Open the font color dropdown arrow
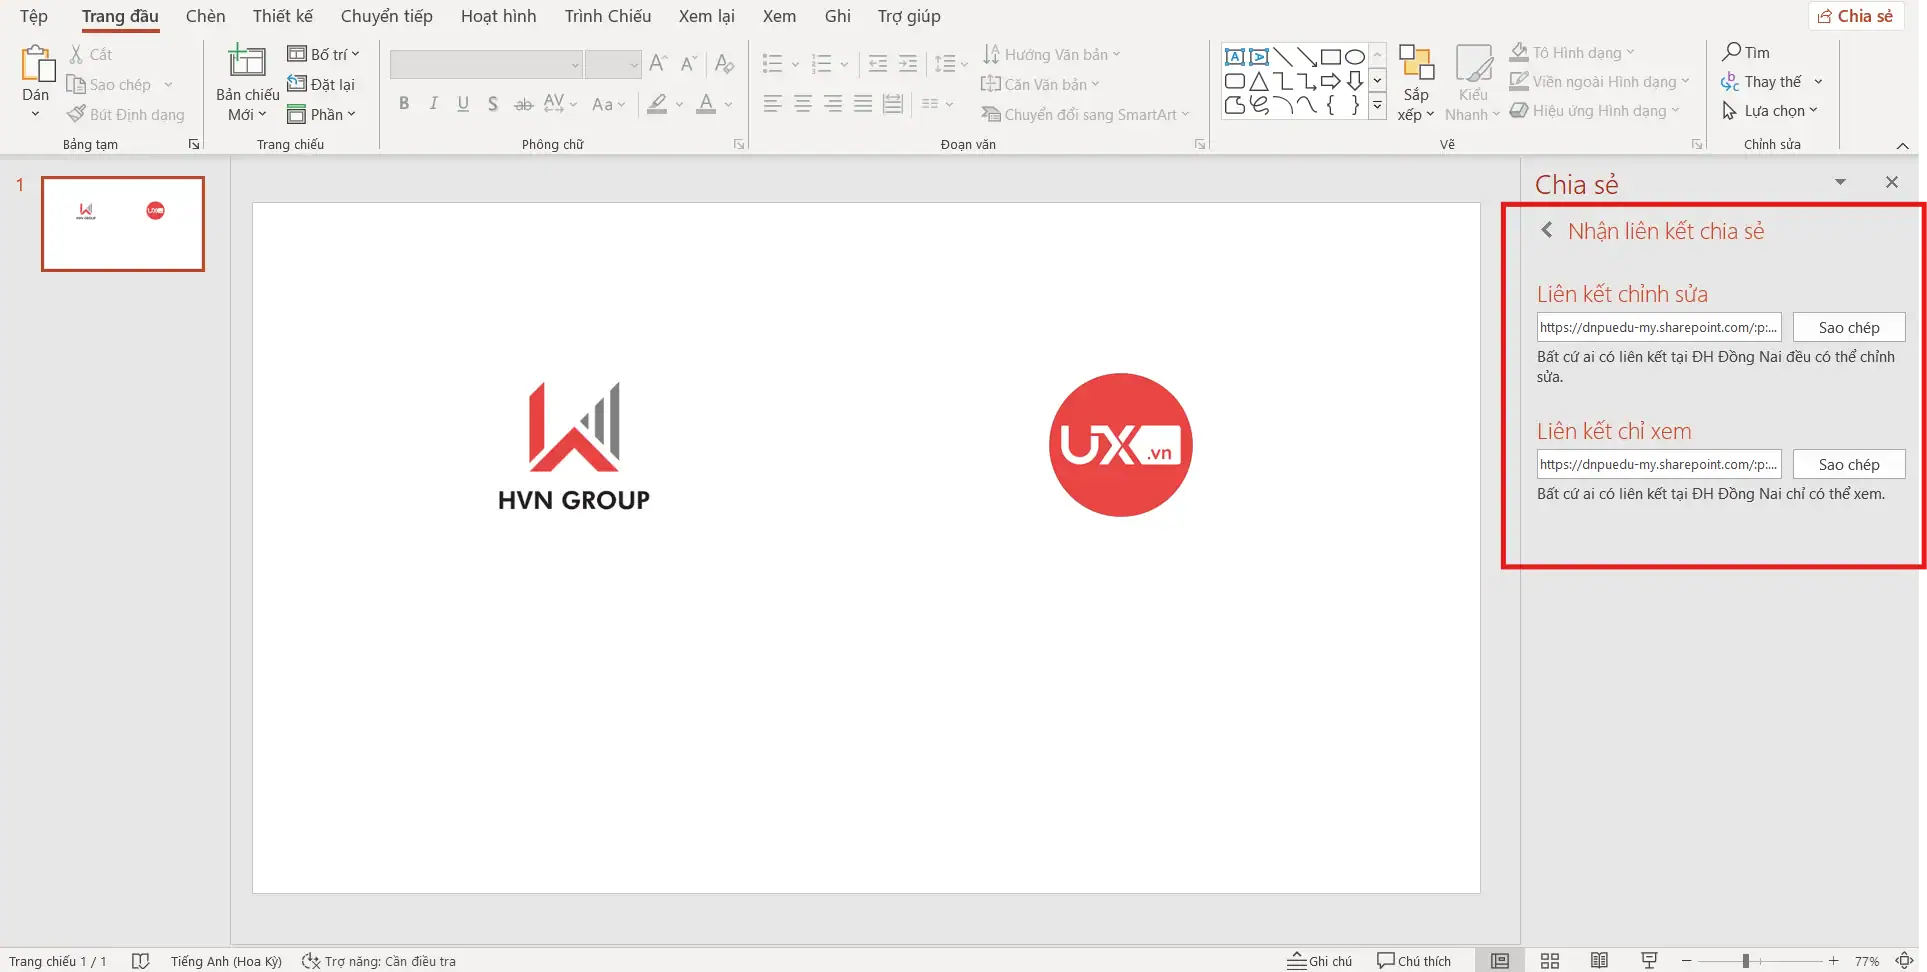The width and height of the screenshot is (1927, 972). click(x=726, y=104)
